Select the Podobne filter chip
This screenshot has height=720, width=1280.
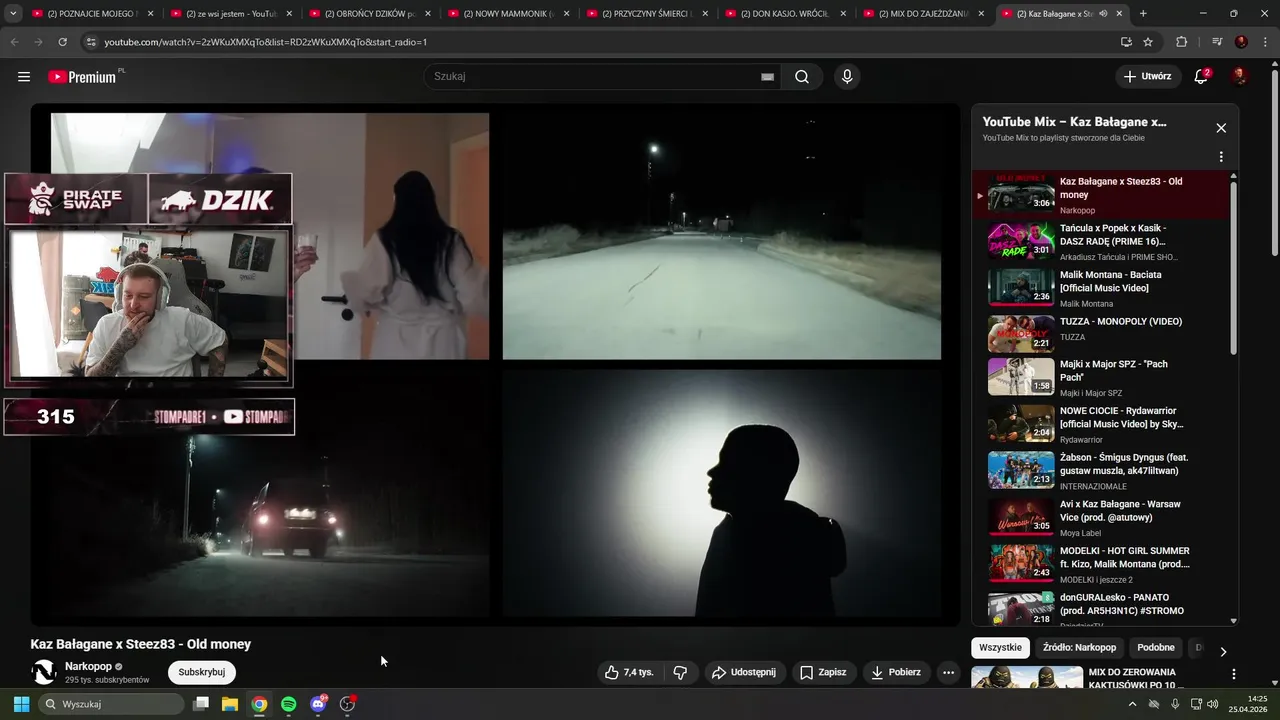point(1156,648)
